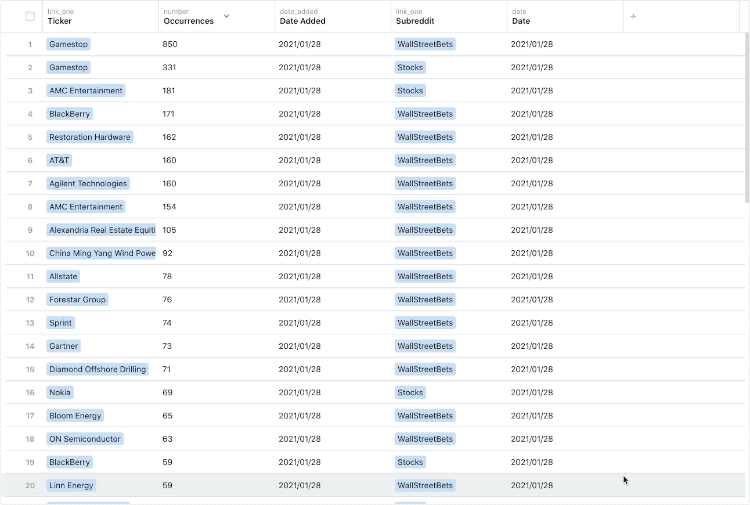
Task: Open Diamond Offshore Drilling ticker tag
Action: [x=98, y=369]
